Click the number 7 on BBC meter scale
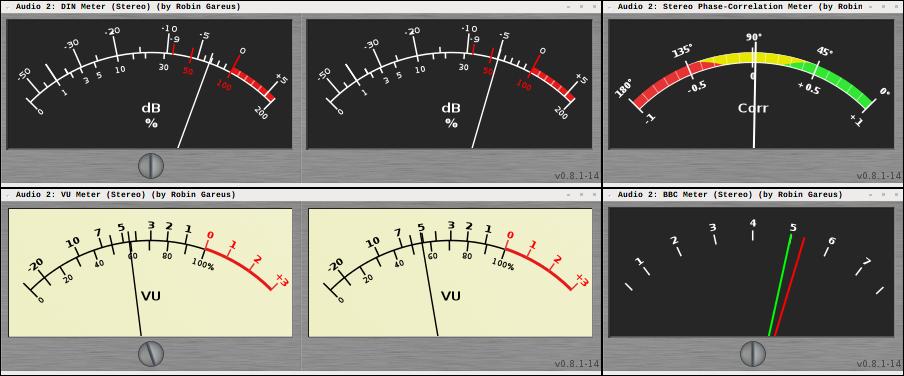The image size is (904, 376). [867, 262]
